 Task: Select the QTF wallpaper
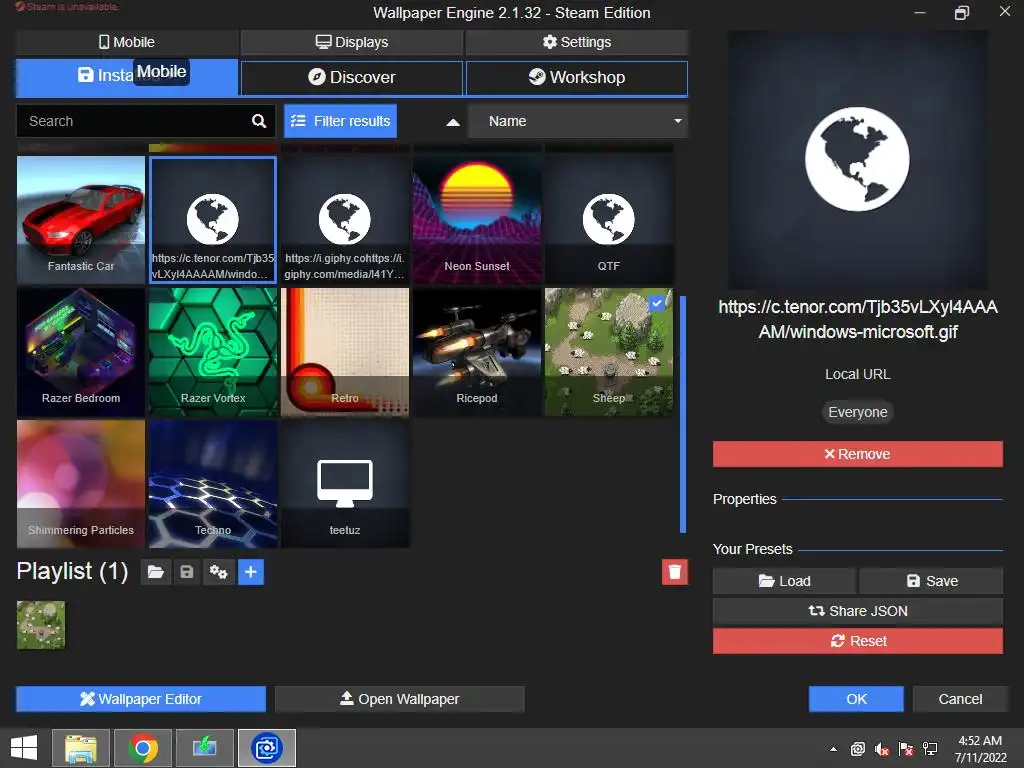609,219
